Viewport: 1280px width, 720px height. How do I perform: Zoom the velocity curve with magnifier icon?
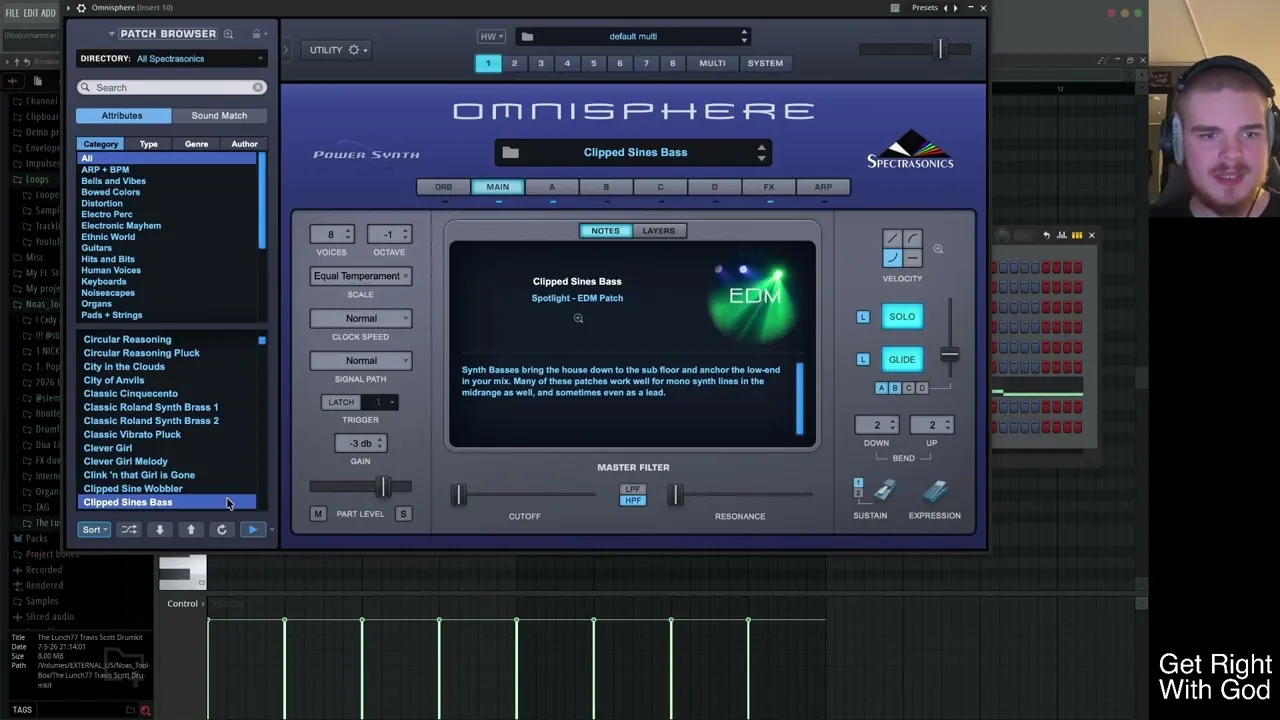[938, 249]
